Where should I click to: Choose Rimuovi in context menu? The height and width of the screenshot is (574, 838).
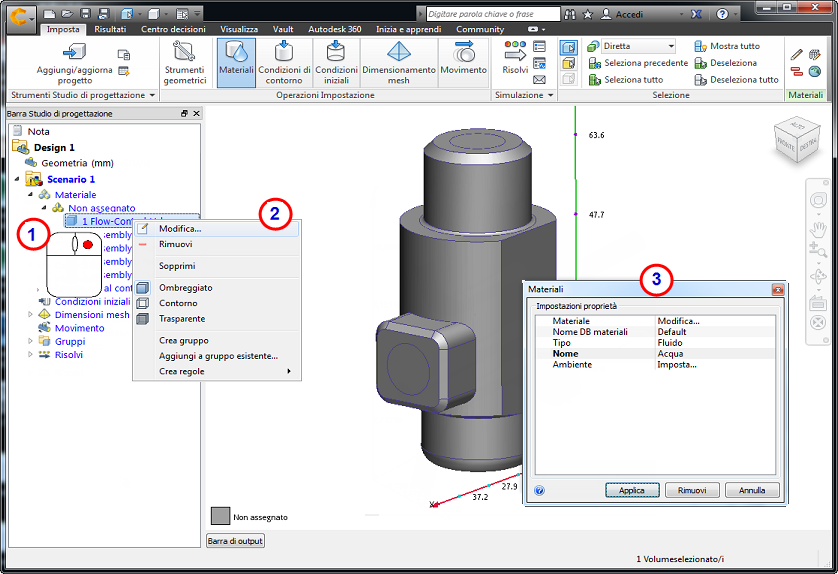tap(217, 244)
